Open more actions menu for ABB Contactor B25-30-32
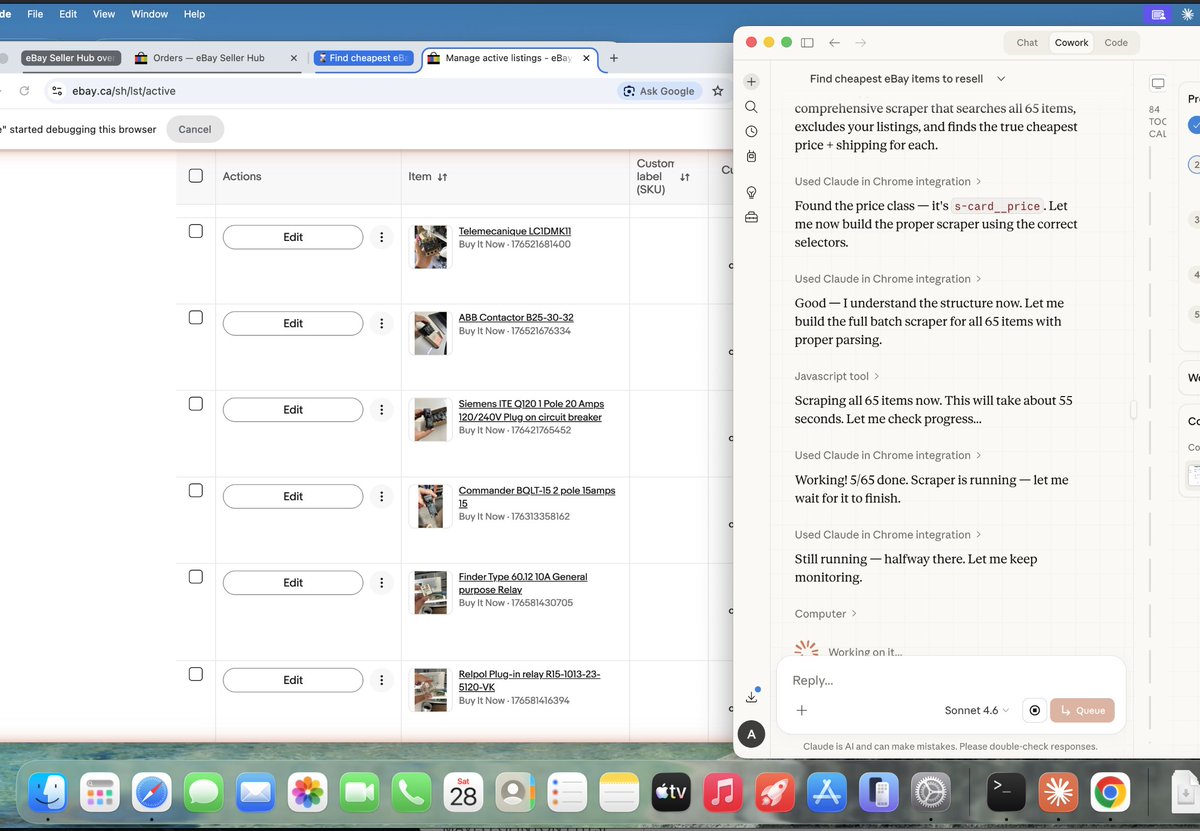Viewport: 1200px width, 831px height. (381, 323)
